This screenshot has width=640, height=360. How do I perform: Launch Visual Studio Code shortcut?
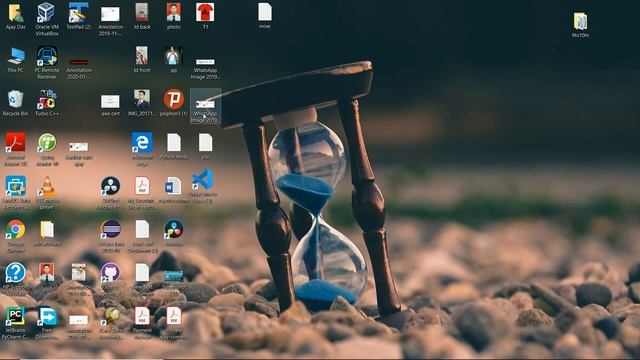[x=203, y=186]
